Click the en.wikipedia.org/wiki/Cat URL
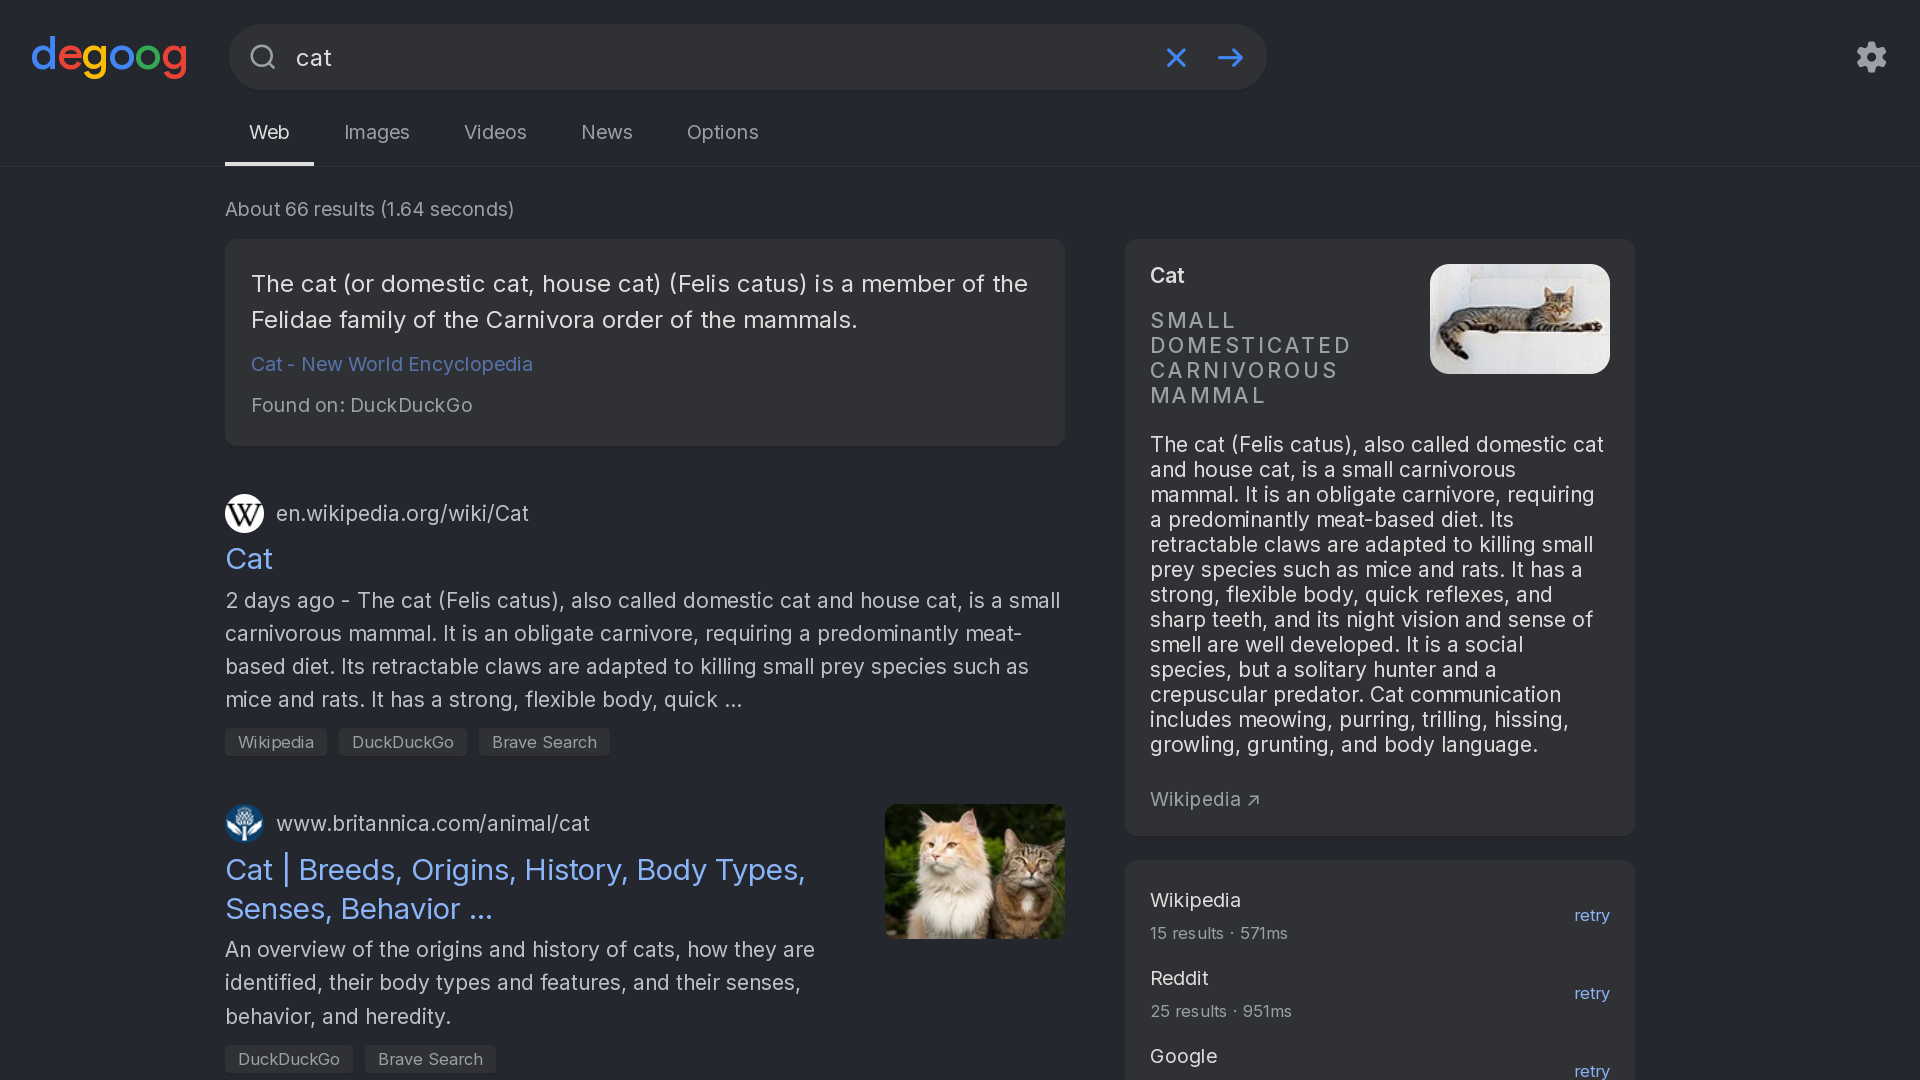This screenshot has height=1080, width=1920. click(x=402, y=513)
